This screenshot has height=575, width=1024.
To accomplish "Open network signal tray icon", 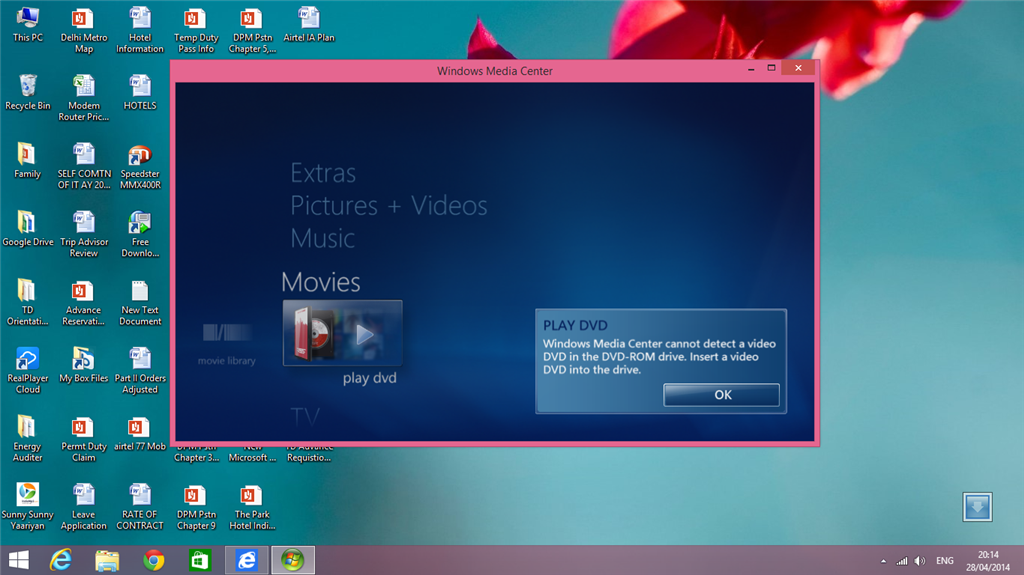I will (x=902, y=561).
